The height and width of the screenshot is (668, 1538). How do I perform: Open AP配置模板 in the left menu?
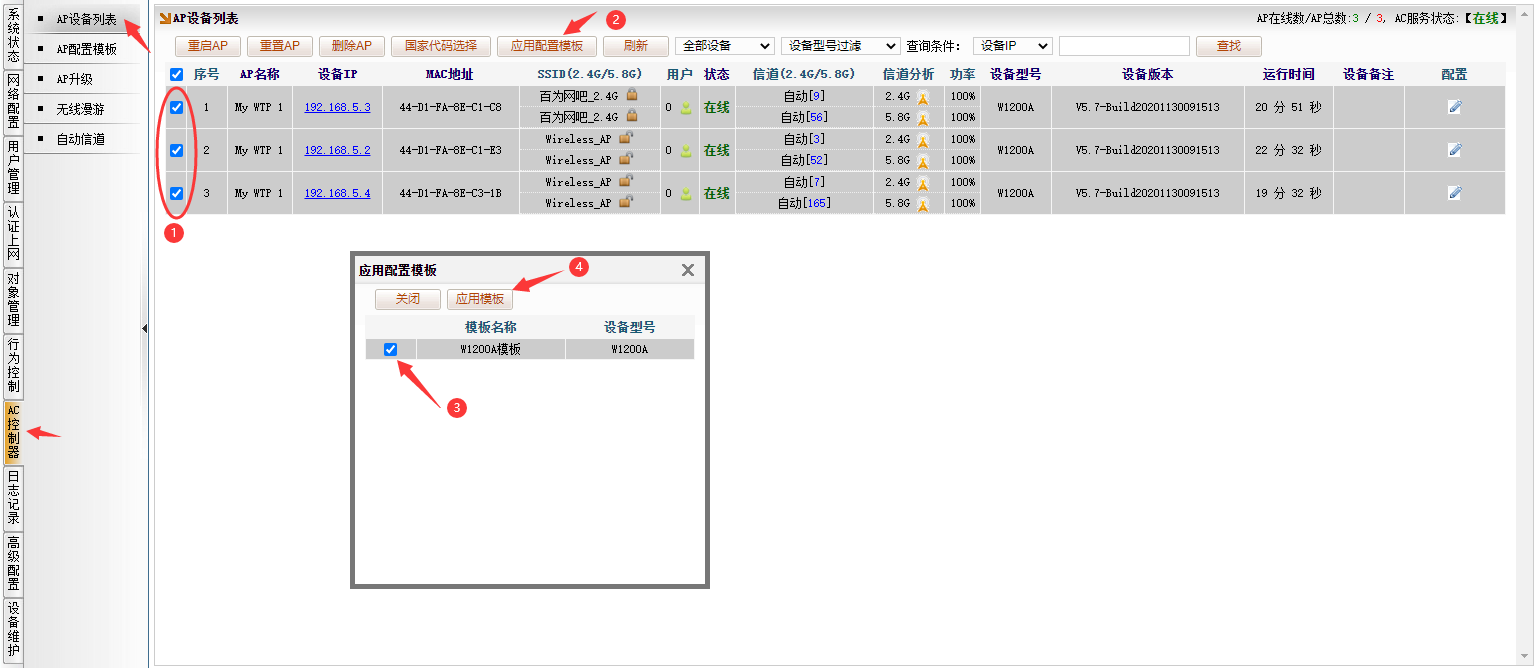[86, 49]
